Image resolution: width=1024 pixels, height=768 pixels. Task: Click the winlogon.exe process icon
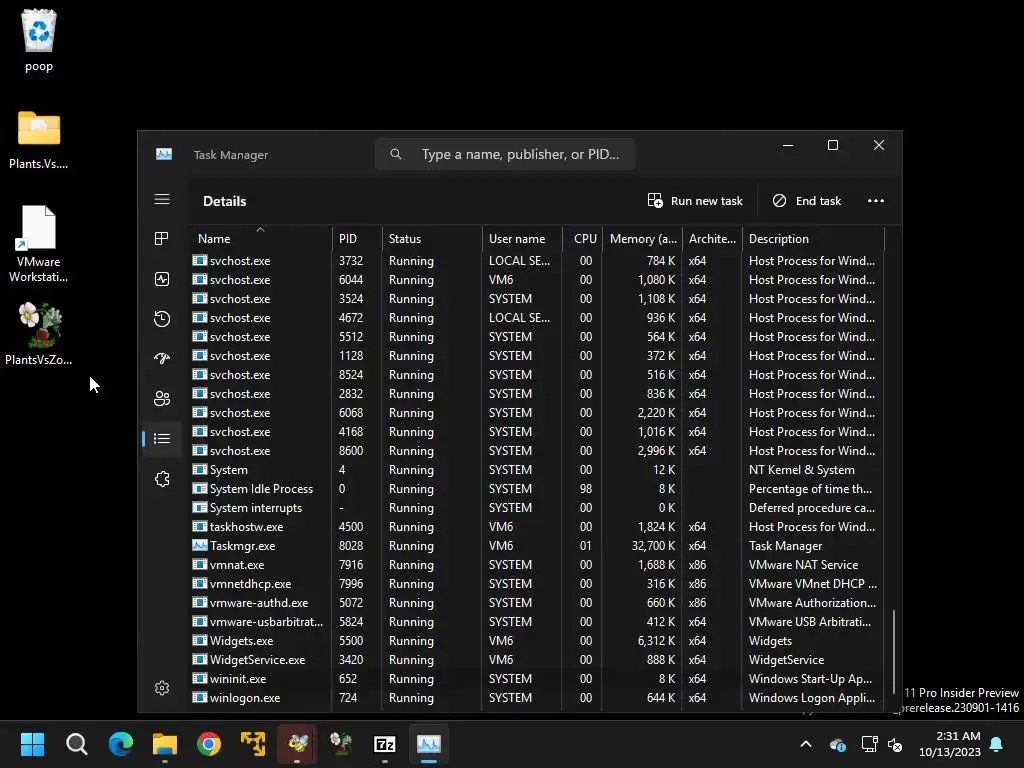coord(200,697)
